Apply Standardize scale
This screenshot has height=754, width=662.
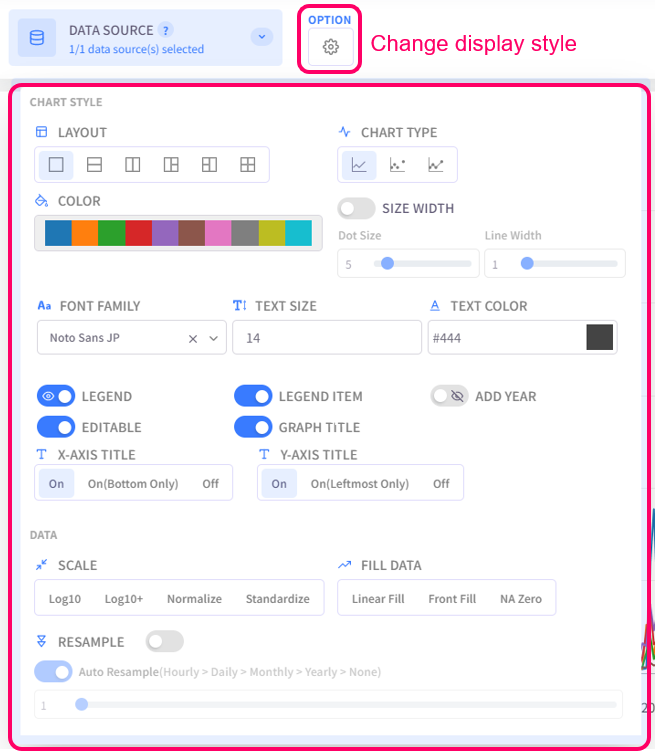(277, 599)
